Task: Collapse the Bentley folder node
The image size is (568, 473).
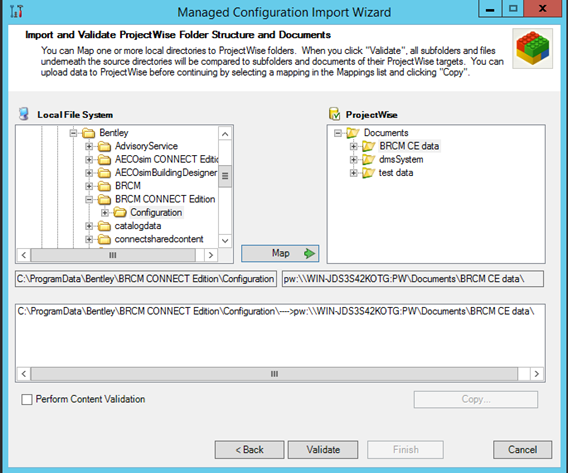Action: 74,133
